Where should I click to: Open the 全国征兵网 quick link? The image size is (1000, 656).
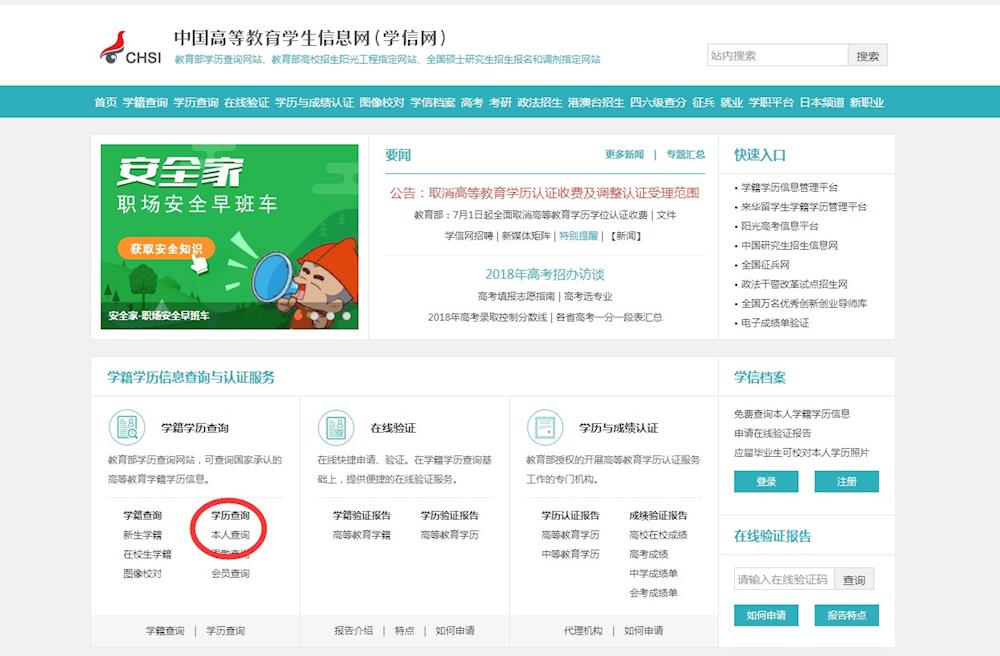click(x=765, y=265)
